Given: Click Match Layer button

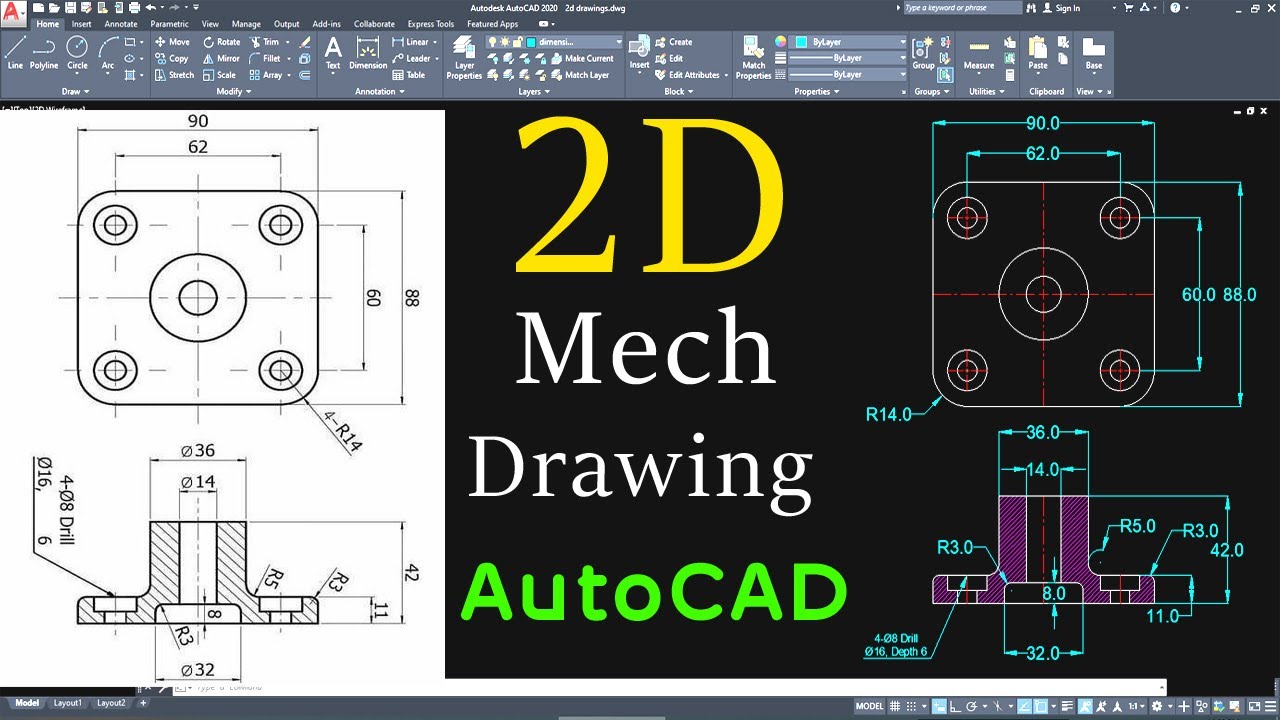Looking at the screenshot, I should coord(579,75).
